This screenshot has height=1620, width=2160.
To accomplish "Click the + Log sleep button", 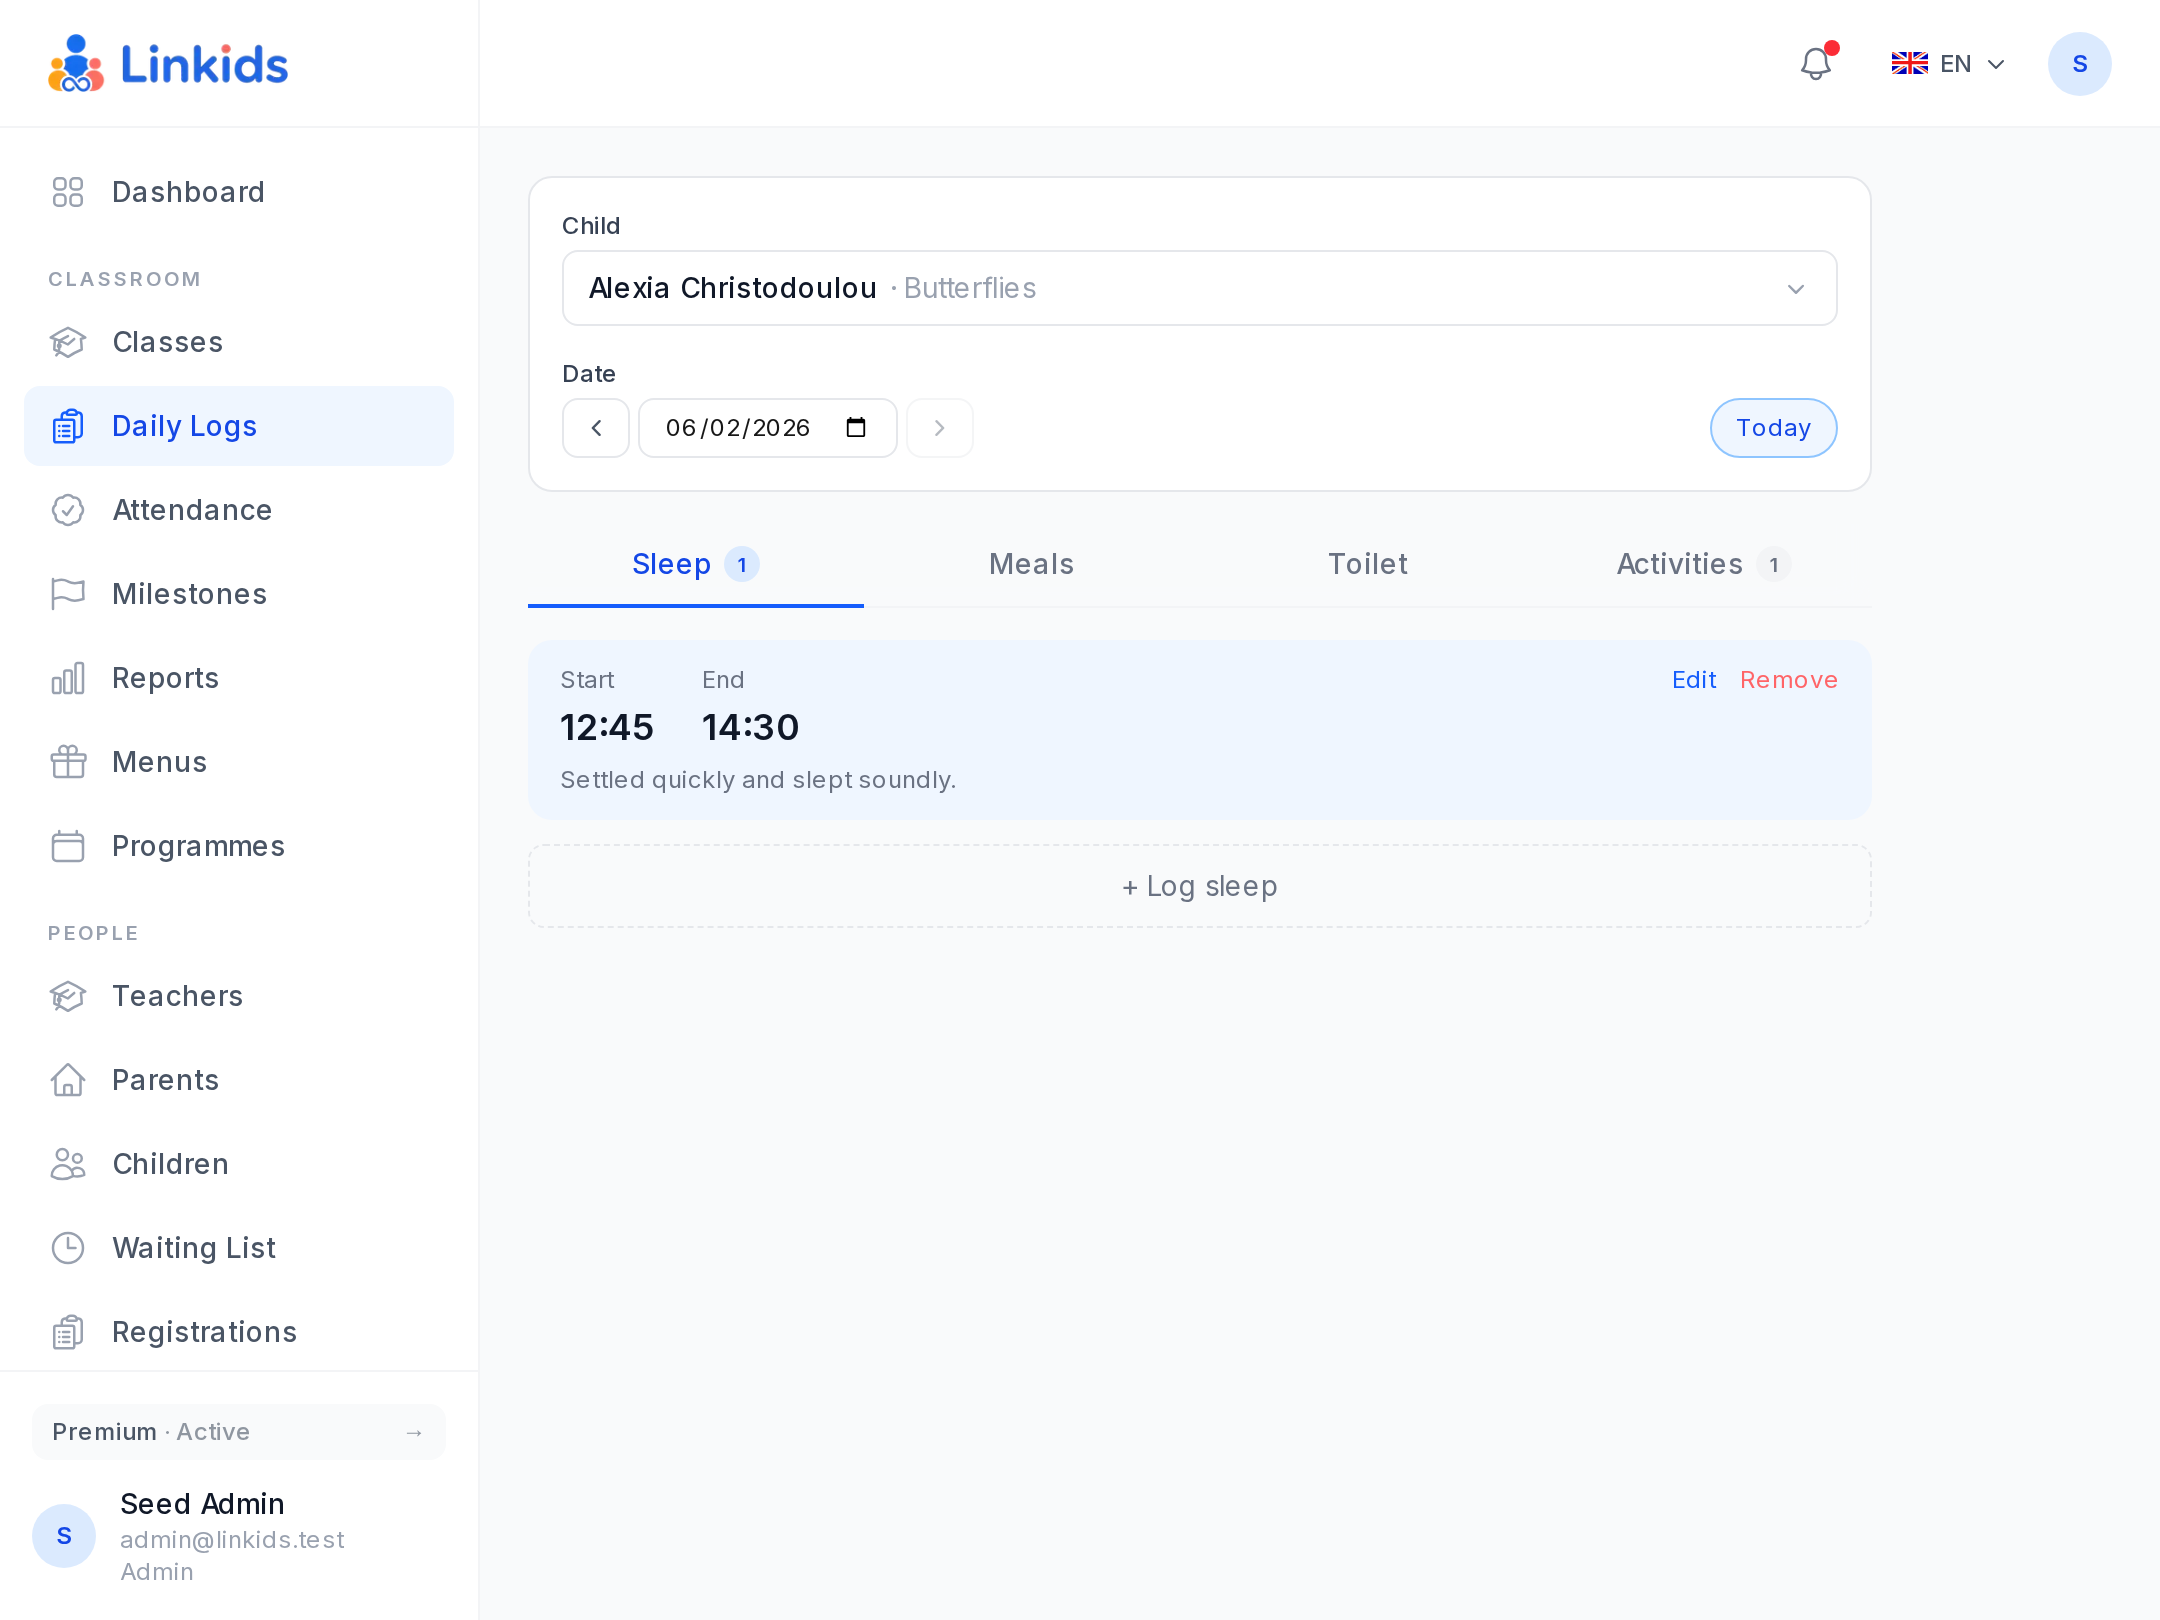I will [1200, 886].
